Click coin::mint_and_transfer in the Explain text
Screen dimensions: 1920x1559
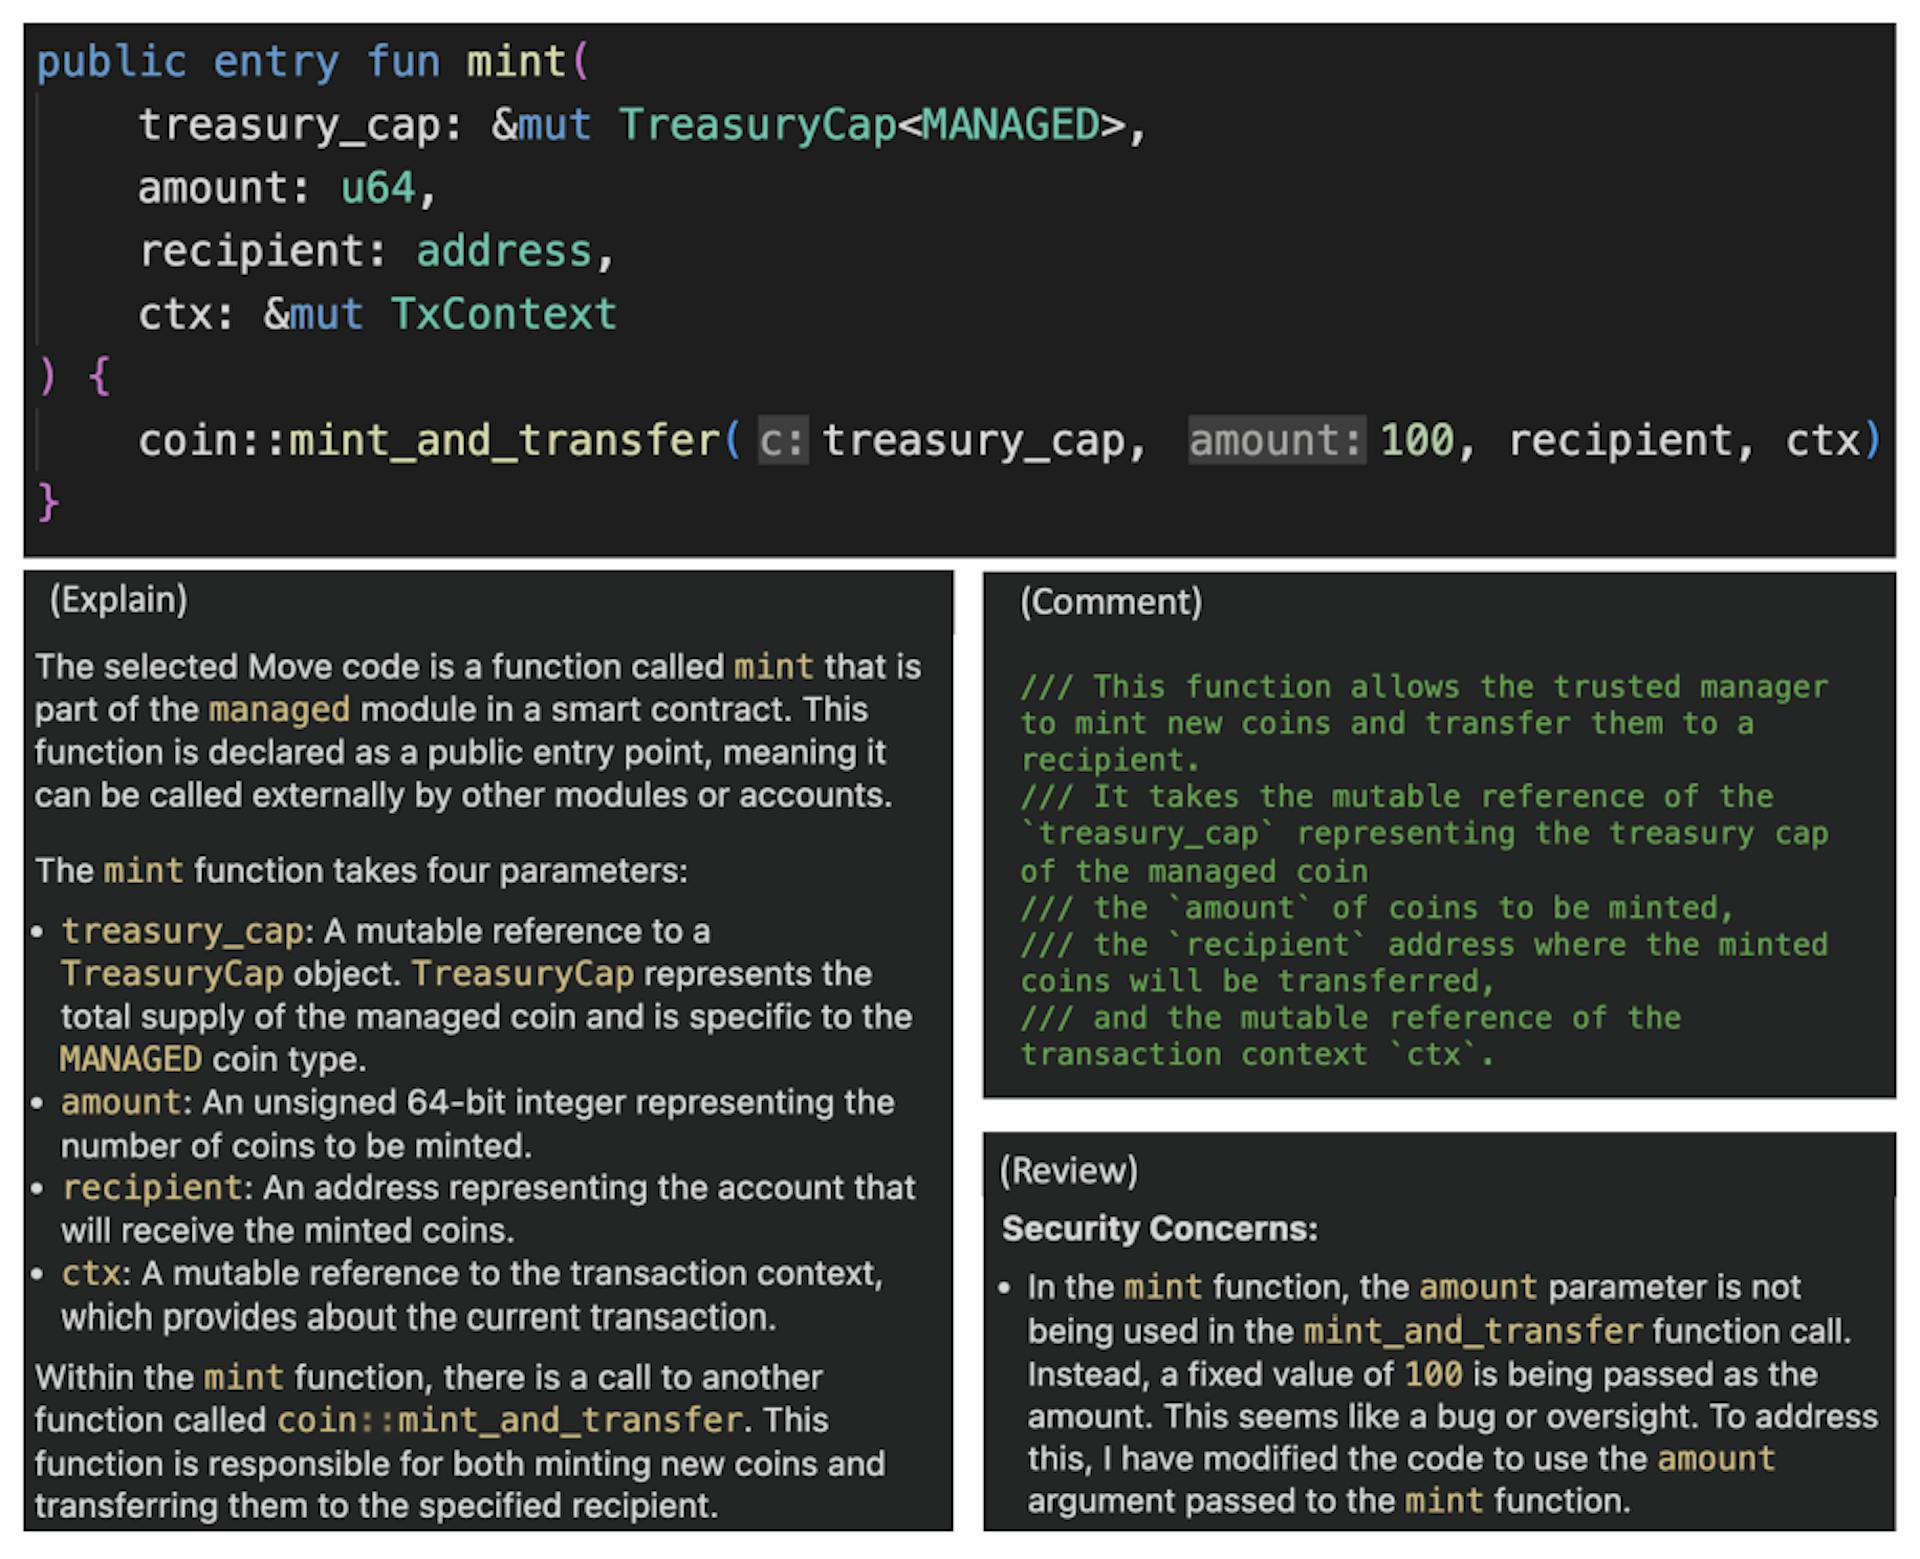pyautogui.click(x=510, y=1420)
